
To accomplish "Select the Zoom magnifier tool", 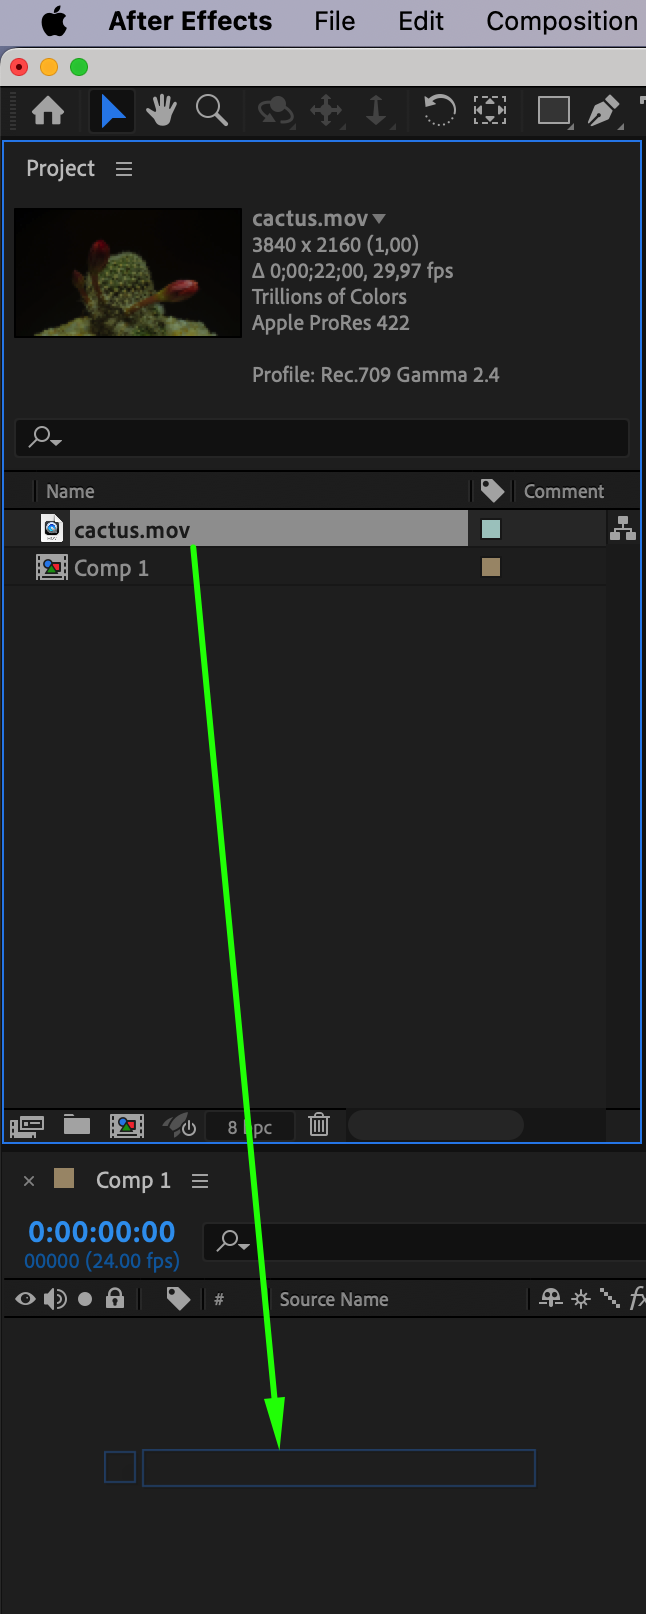I will pyautogui.click(x=212, y=110).
